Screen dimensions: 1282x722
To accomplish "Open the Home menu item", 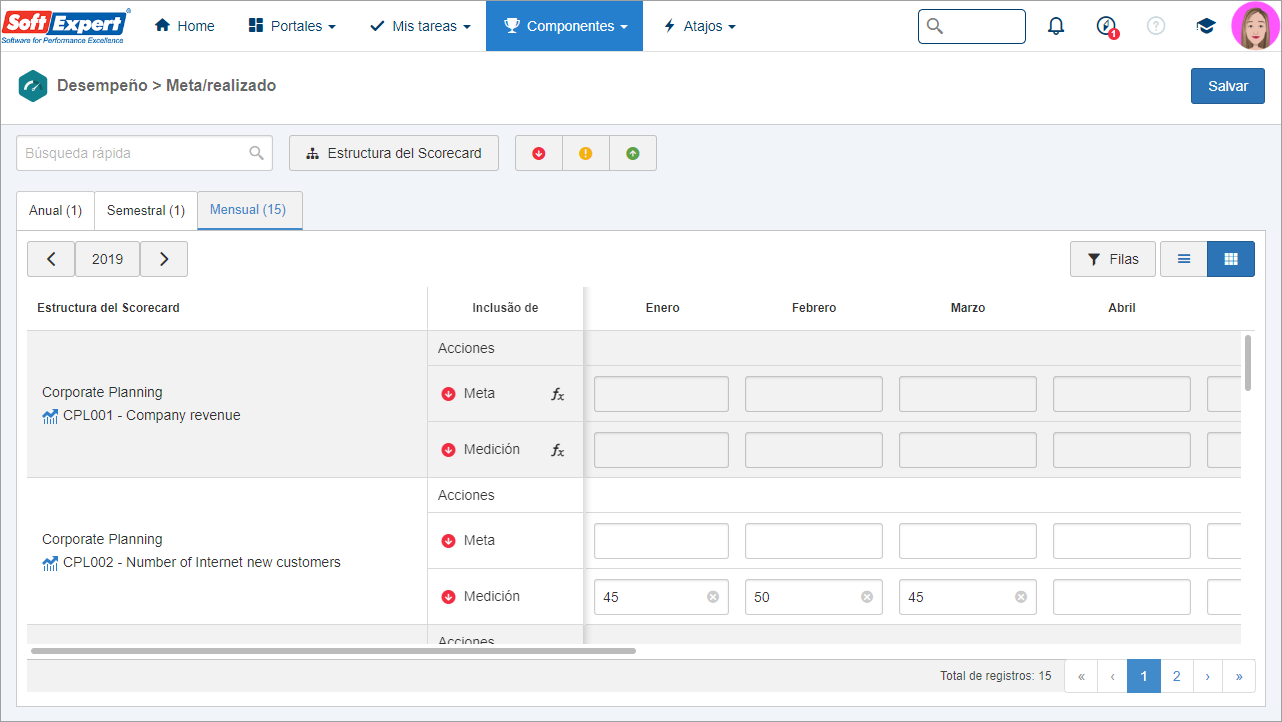I will 185,26.
